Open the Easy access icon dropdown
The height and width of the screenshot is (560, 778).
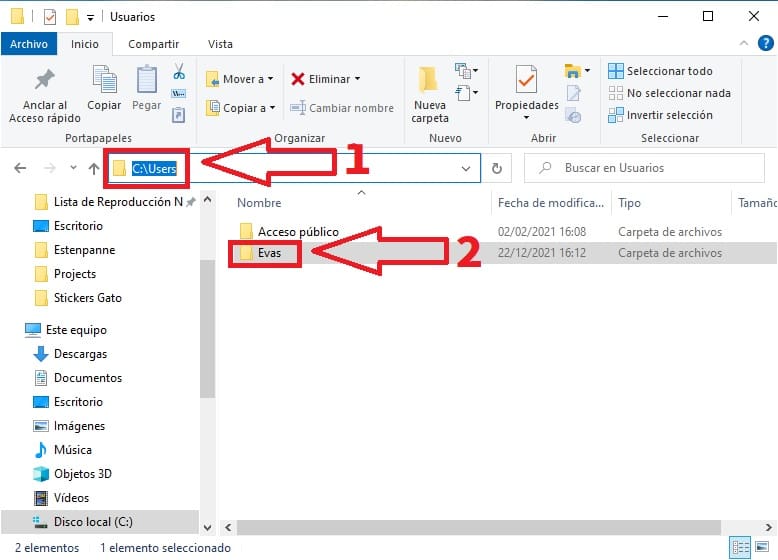coord(466,93)
